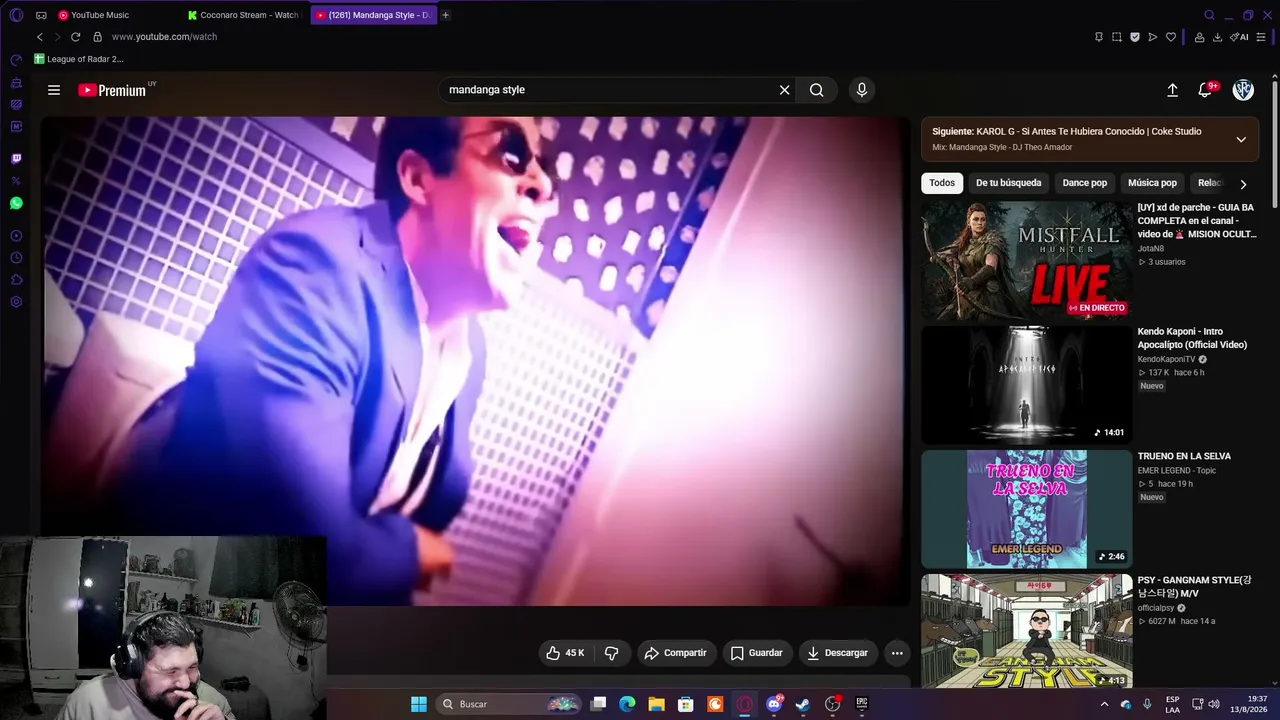The height and width of the screenshot is (720, 1280).
Task: Open the League of Radar bookmark
Action: pyautogui.click(x=79, y=59)
